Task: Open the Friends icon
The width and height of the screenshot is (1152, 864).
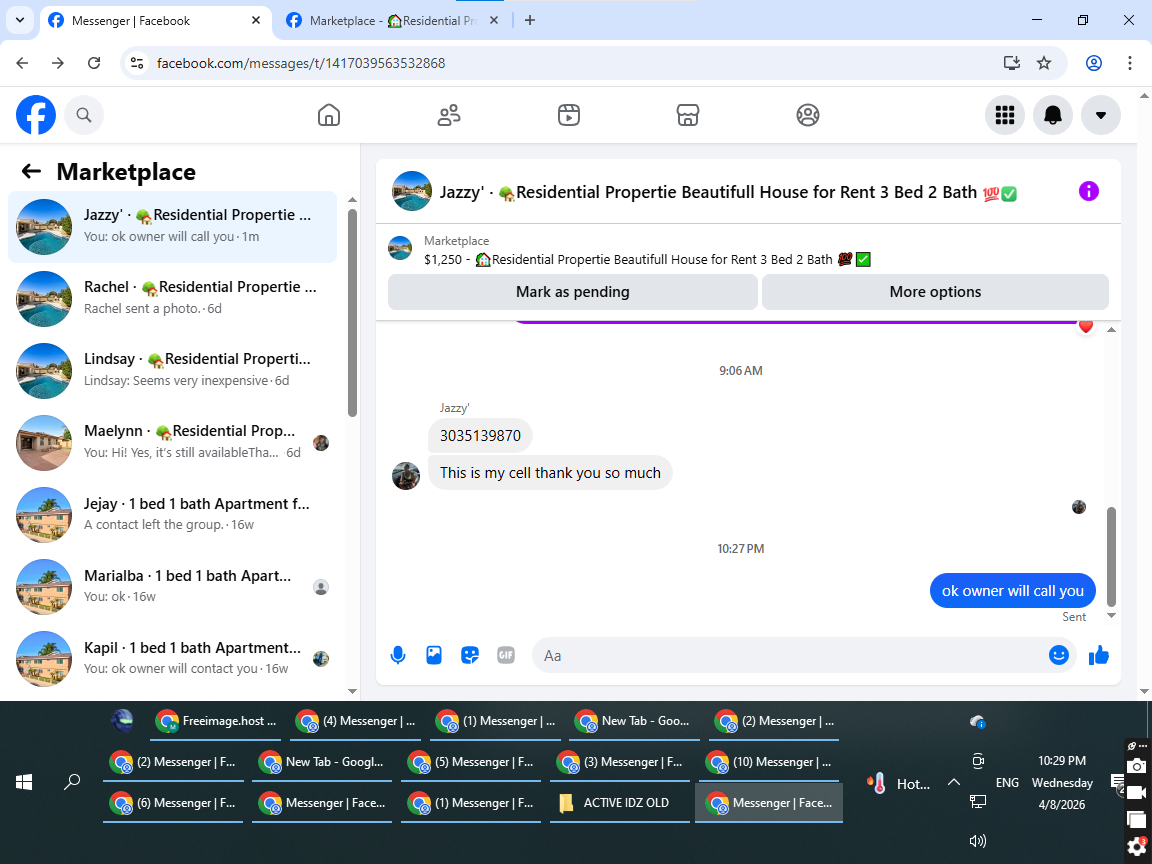Action: (449, 115)
